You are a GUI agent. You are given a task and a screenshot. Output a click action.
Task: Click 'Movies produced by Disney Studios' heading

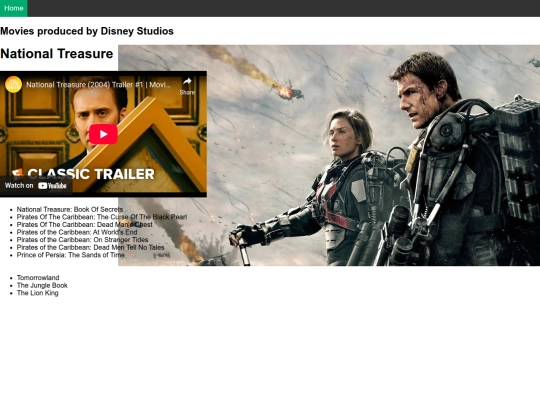[x=87, y=31]
